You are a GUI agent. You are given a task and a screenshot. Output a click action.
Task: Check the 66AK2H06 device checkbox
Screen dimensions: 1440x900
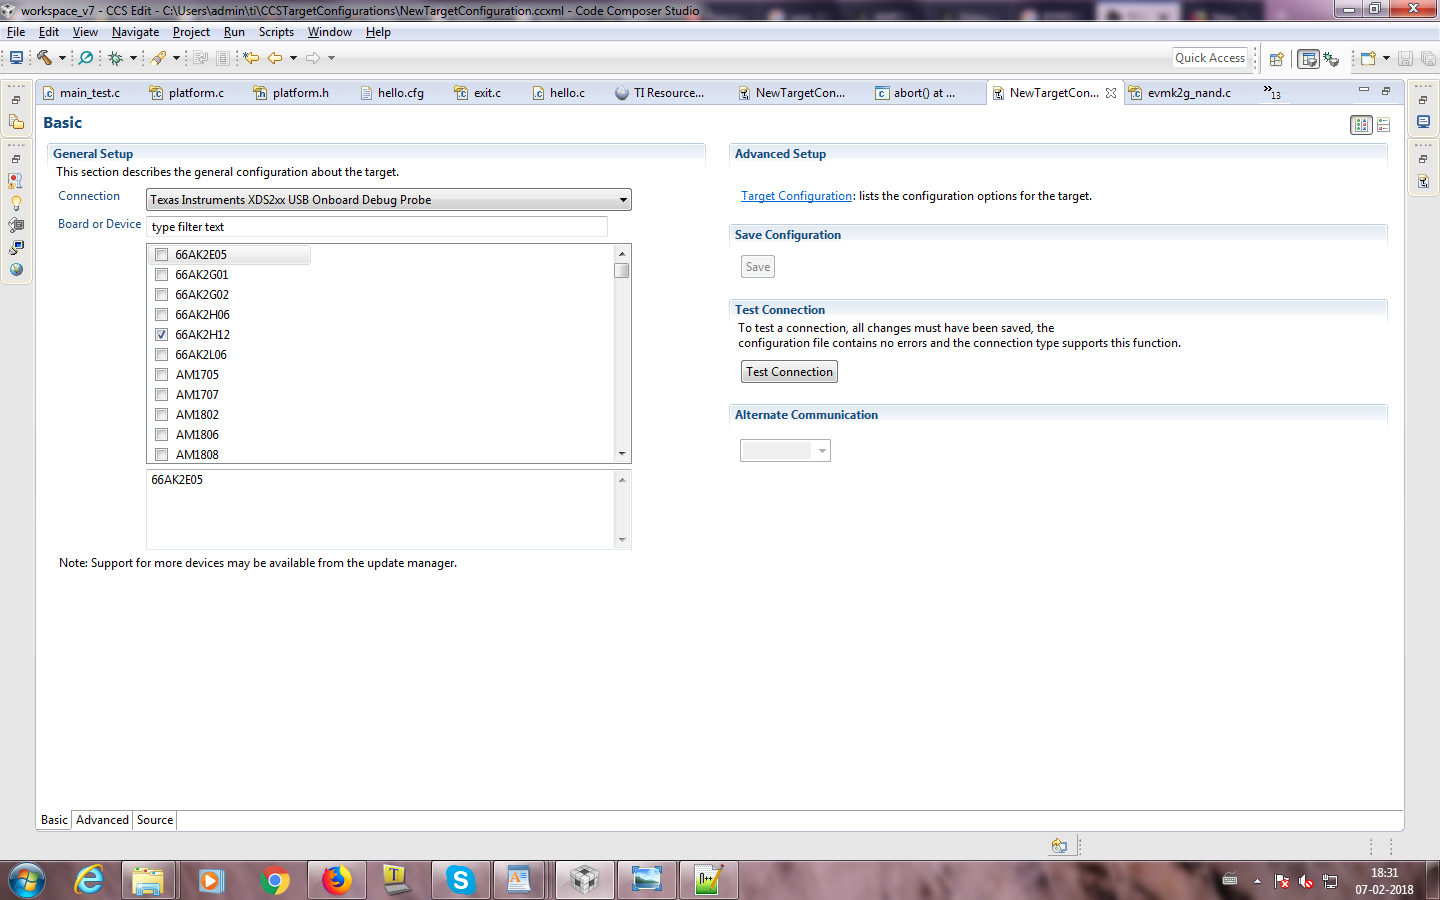point(162,315)
